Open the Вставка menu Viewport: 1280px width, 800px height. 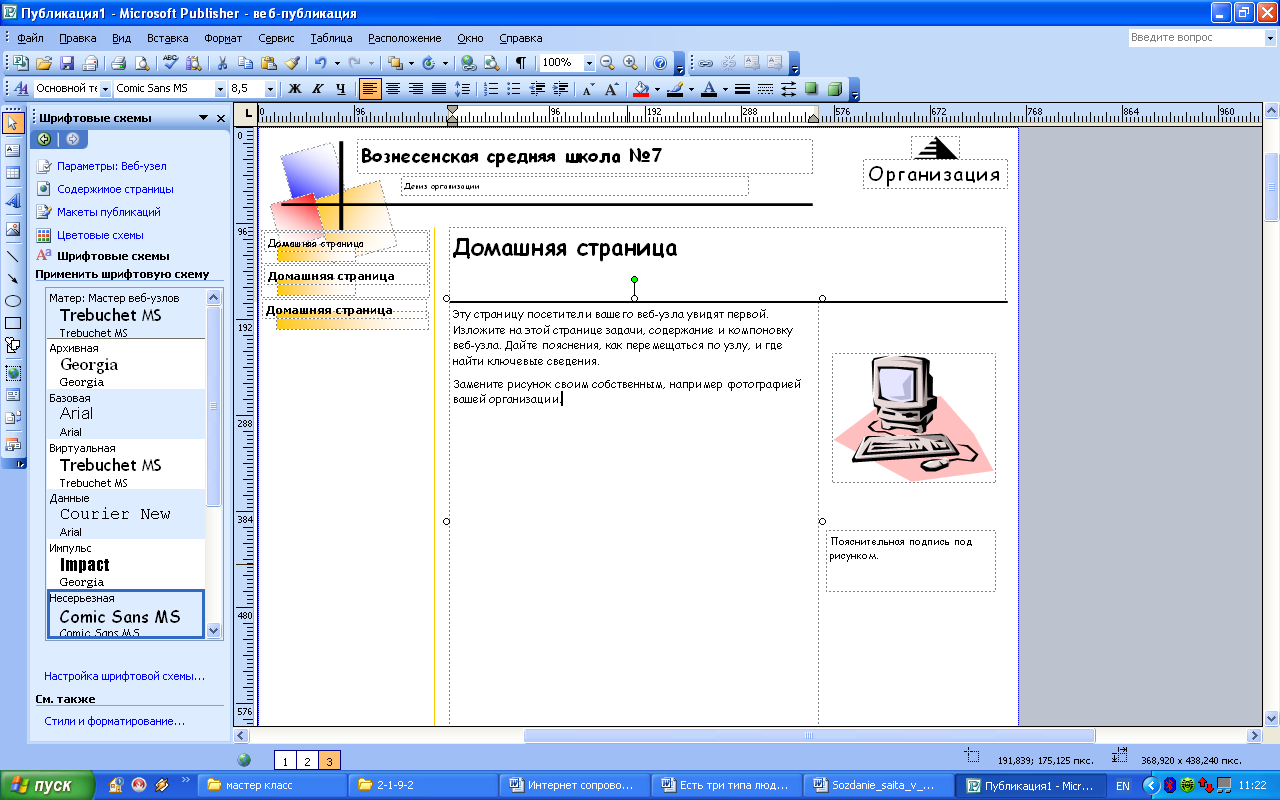click(168, 38)
